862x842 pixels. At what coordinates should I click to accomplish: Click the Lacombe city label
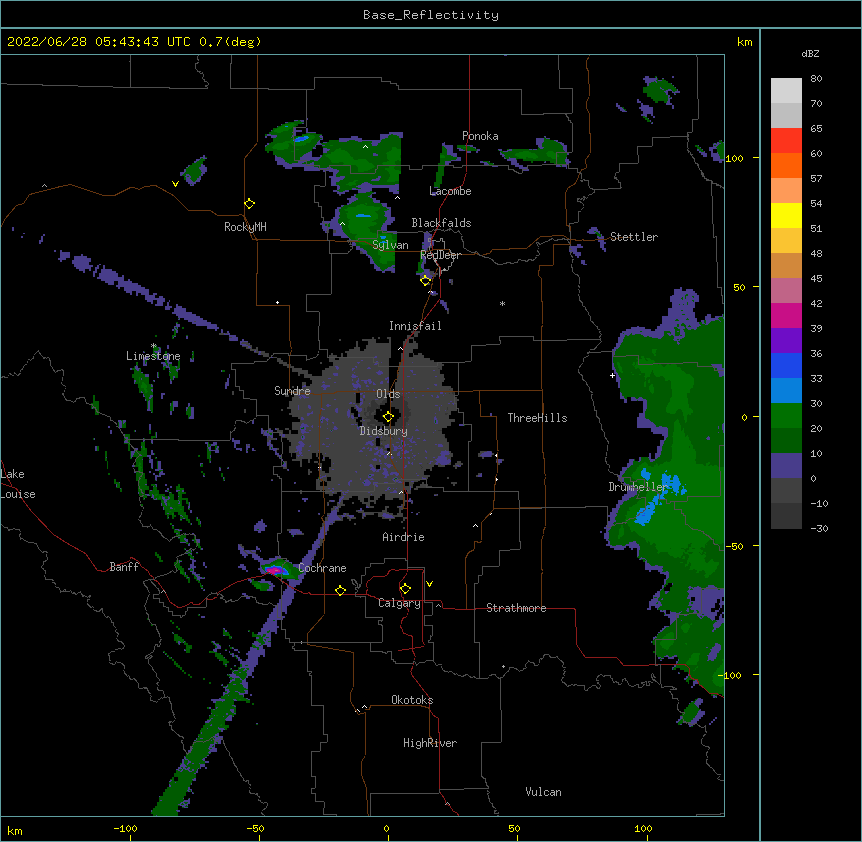pos(450,191)
